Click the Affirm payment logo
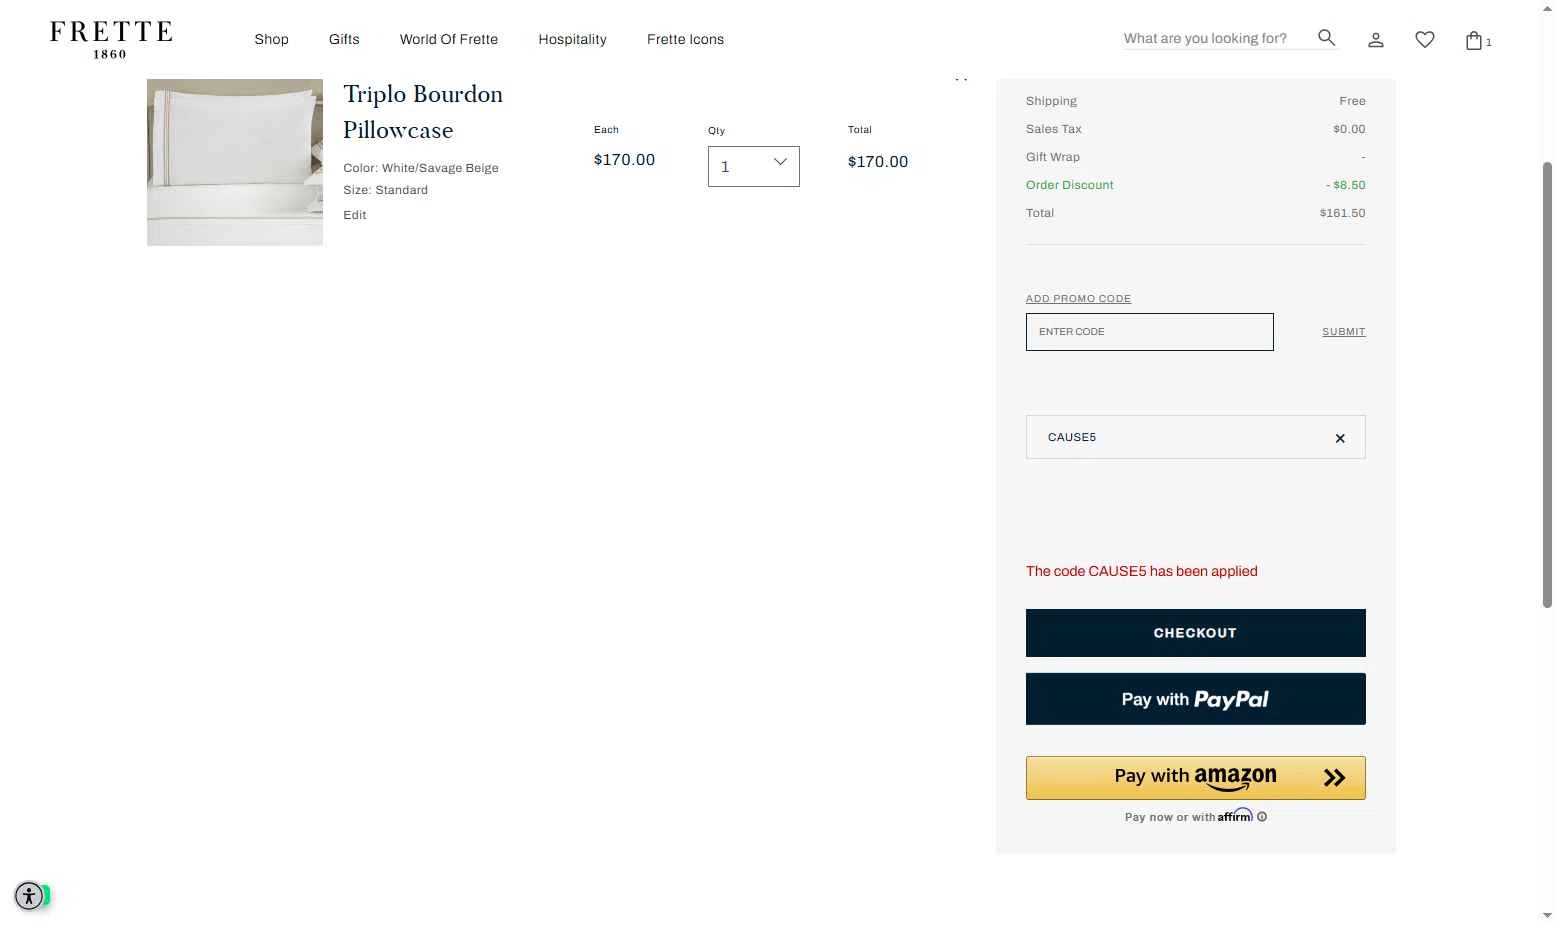The image size is (1555, 925). pyautogui.click(x=1235, y=815)
